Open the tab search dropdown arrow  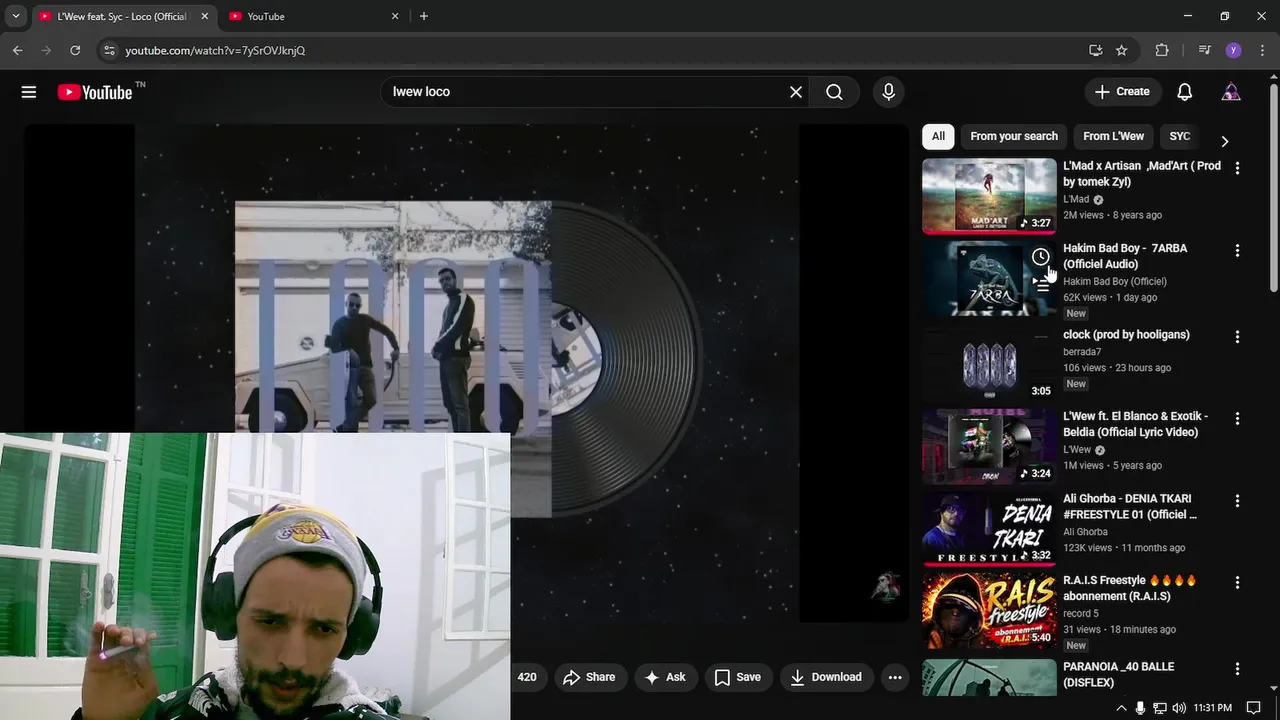tap(15, 16)
